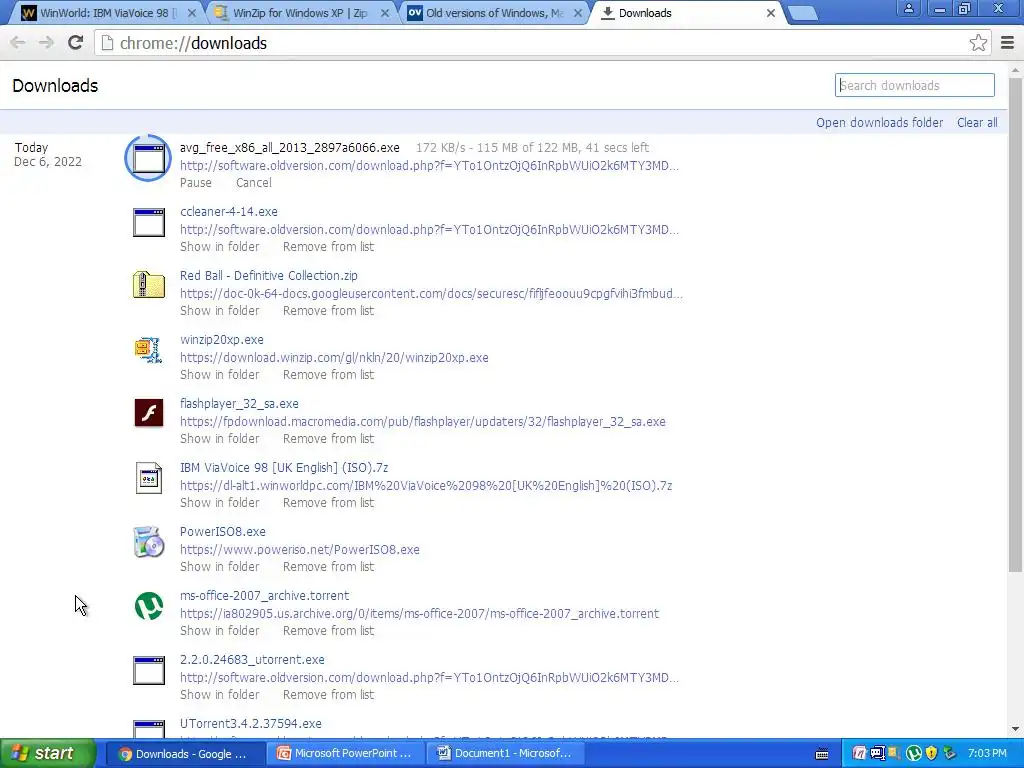Open Red Ball - Definitive Collection.zip name link
Screen dimensions: 1024x768
point(268,276)
